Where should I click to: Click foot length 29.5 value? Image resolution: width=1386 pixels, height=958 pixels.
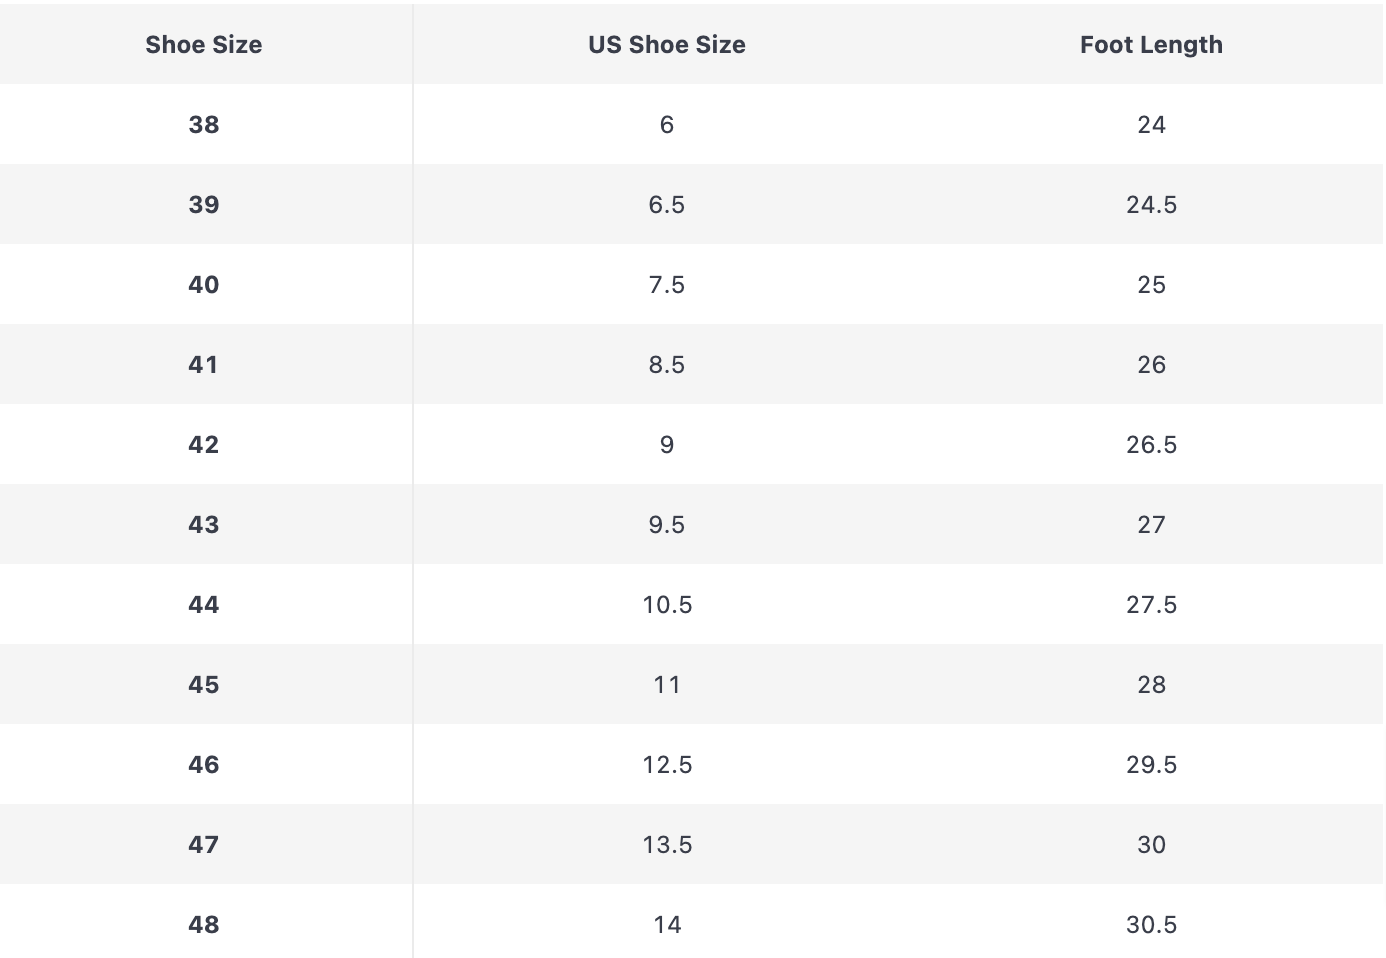tap(1151, 765)
